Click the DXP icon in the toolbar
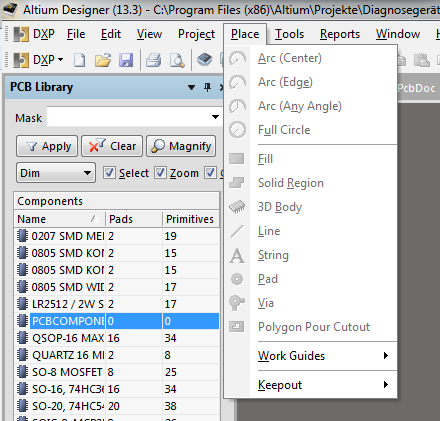This screenshot has height=421, width=440. click(21, 60)
